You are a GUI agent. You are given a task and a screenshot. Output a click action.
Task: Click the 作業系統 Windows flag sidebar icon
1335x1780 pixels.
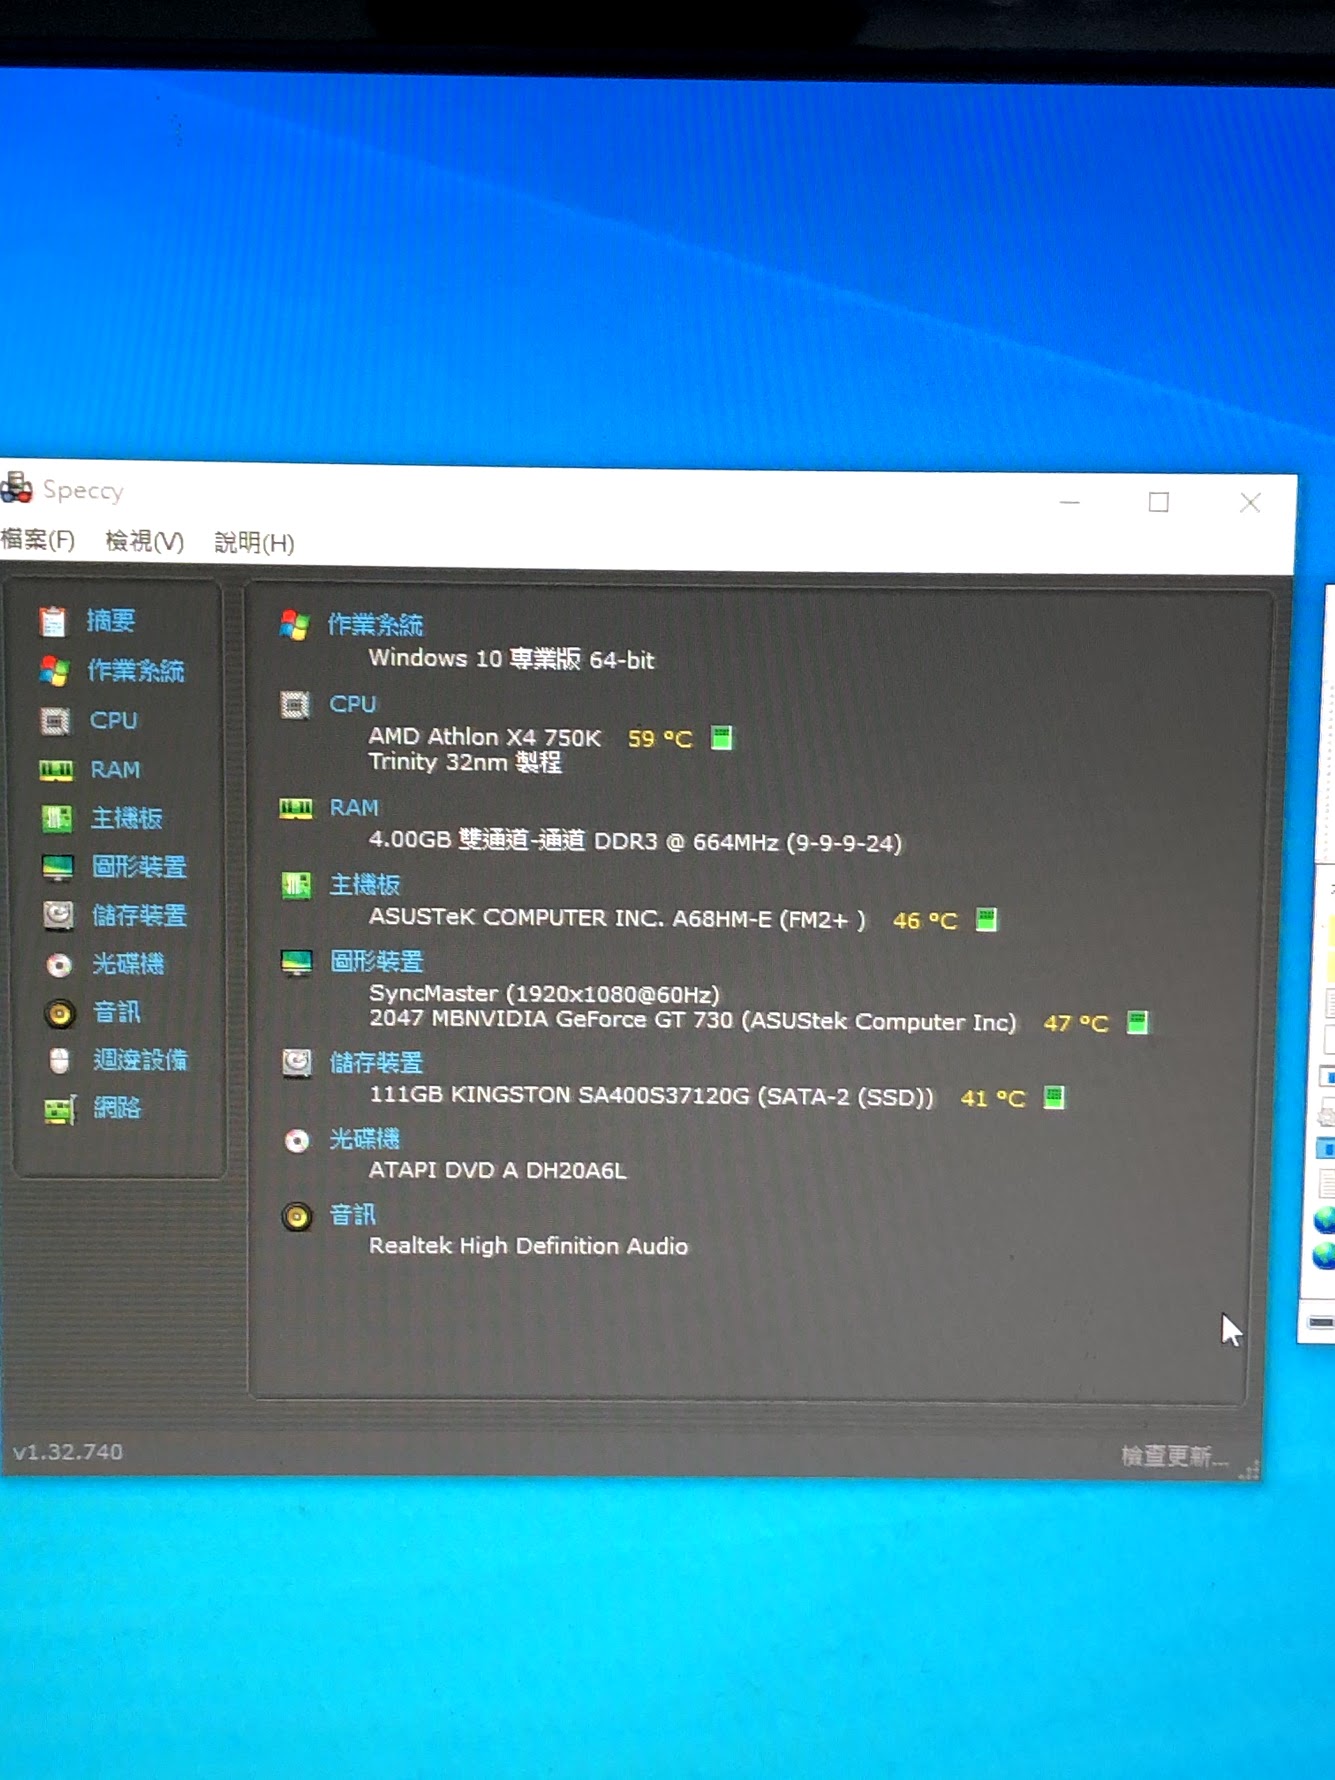pos(54,670)
